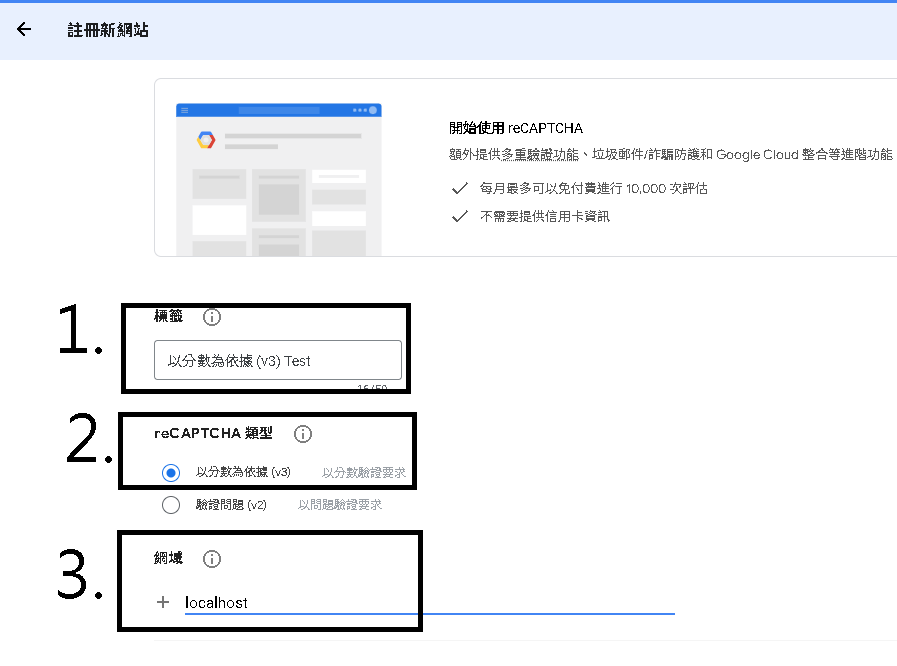The width and height of the screenshot is (897, 666).
Task: Click the plus icon to add domain
Action: tap(163, 602)
